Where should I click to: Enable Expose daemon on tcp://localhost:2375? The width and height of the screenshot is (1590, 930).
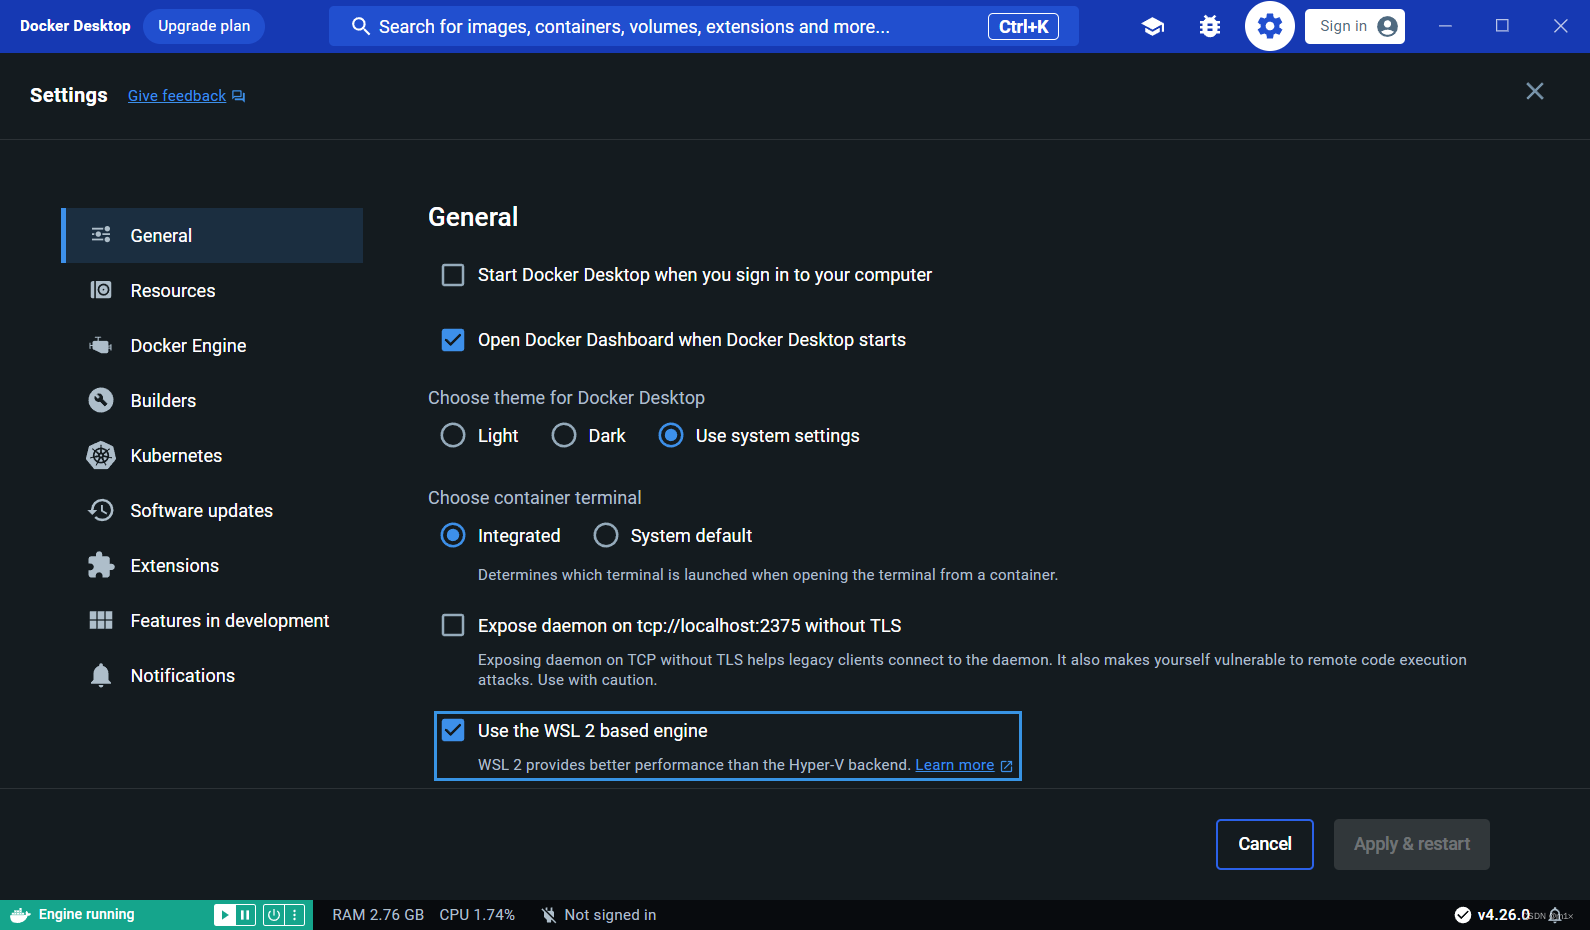453,625
